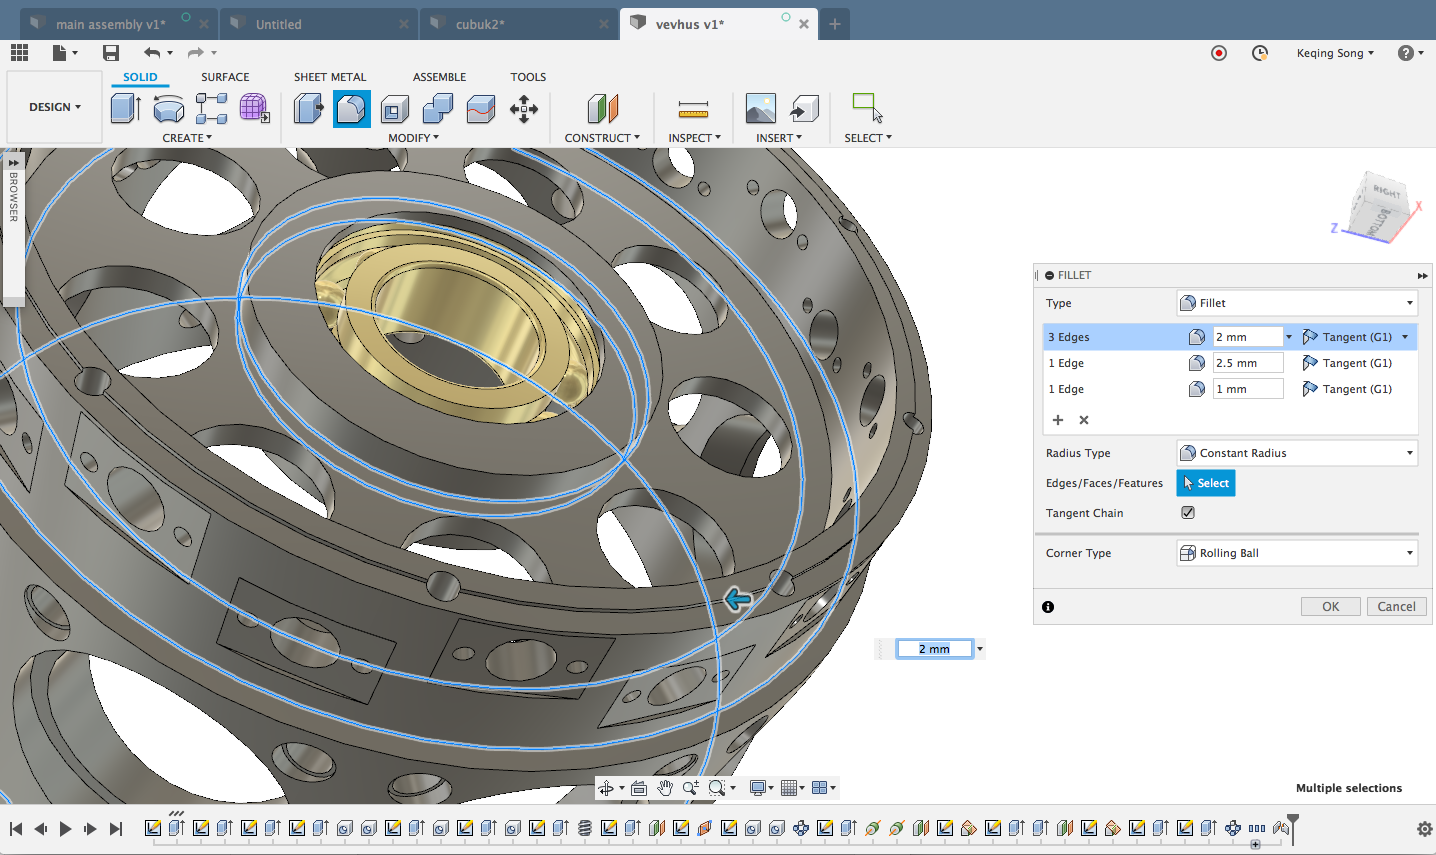Click the Move/Copy arrows icon
This screenshot has height=855, width=1436.
(x=524, y=108)
